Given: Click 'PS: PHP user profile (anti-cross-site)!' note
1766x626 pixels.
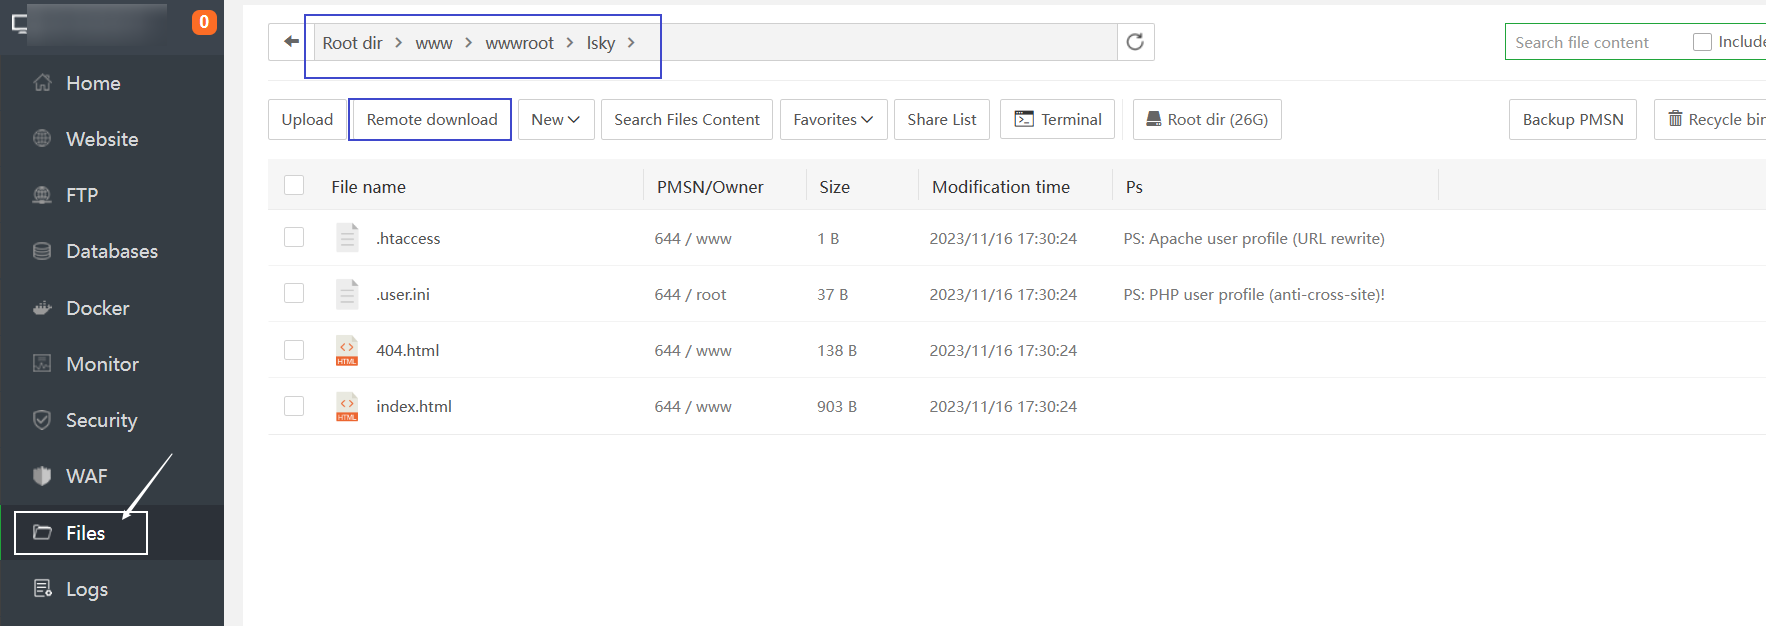Looking at the screenshot, I should [1254, 294].
